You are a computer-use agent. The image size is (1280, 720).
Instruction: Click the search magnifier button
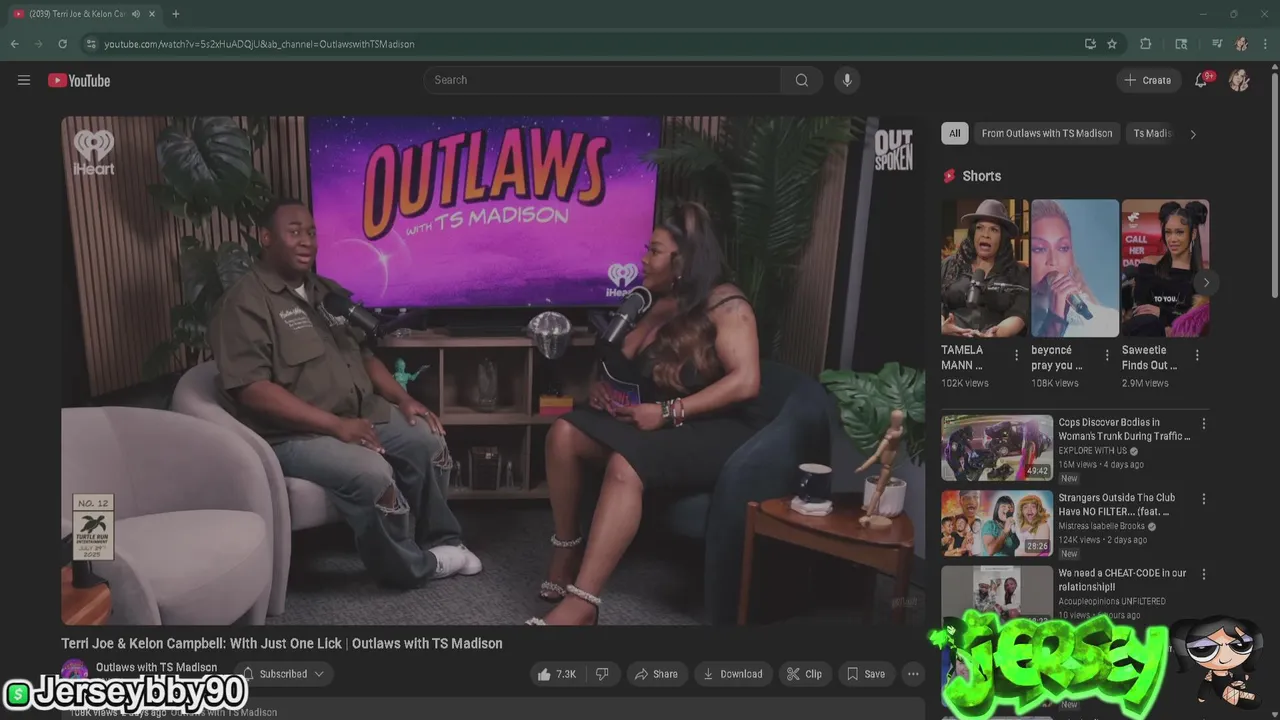tap(802, 80)
